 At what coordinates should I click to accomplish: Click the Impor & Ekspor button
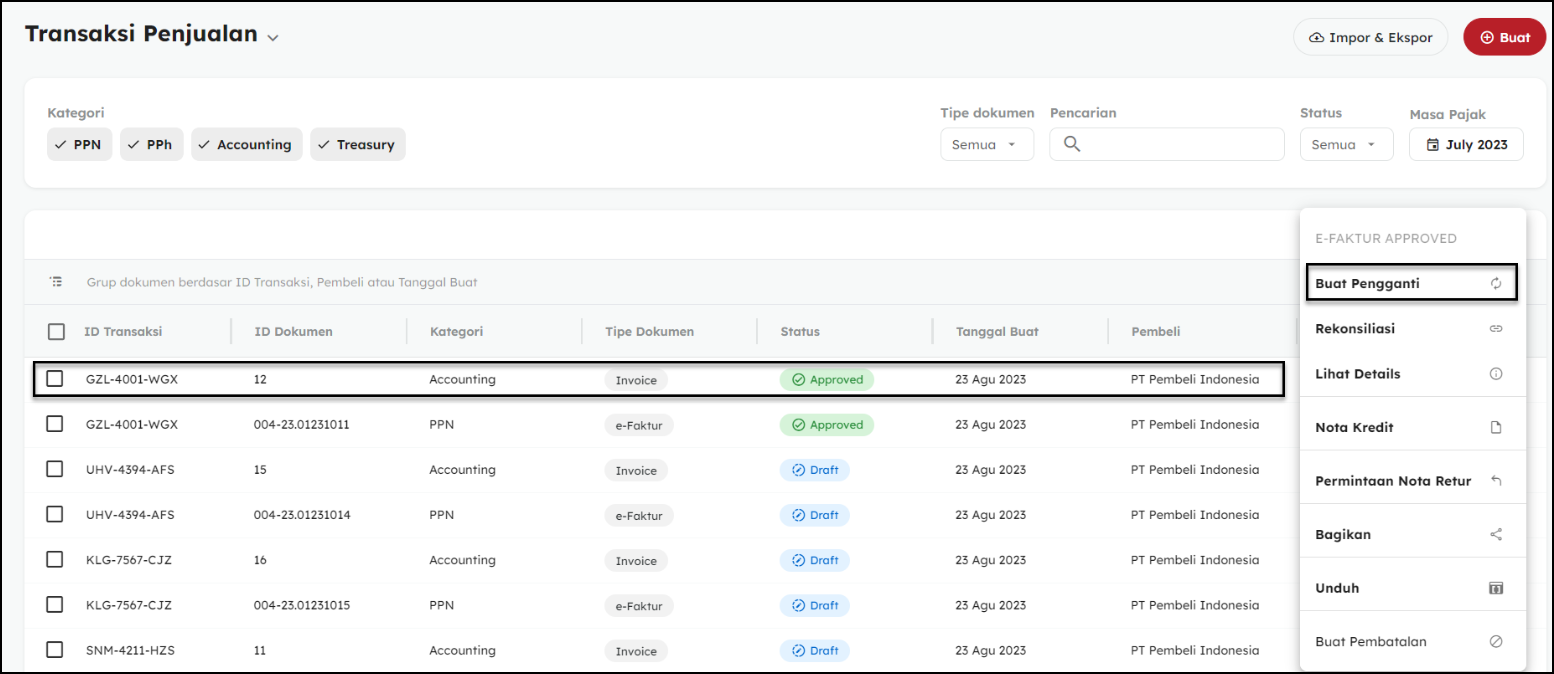(x=1370, y=37)
